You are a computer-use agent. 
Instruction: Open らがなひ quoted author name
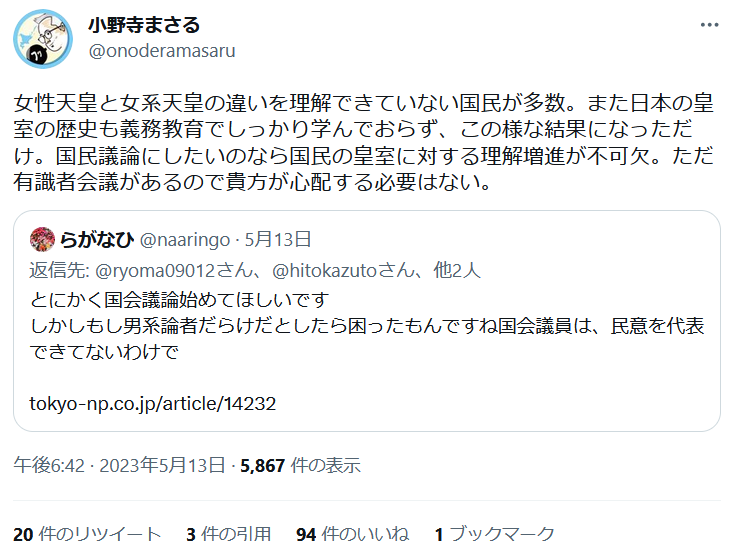pos(97,239)
